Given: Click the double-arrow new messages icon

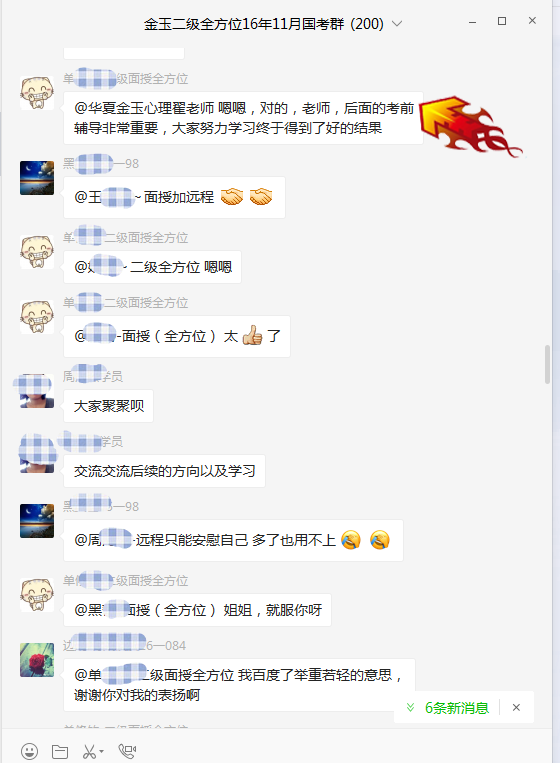Looking at the screenshot, I should tap(411, 708).
